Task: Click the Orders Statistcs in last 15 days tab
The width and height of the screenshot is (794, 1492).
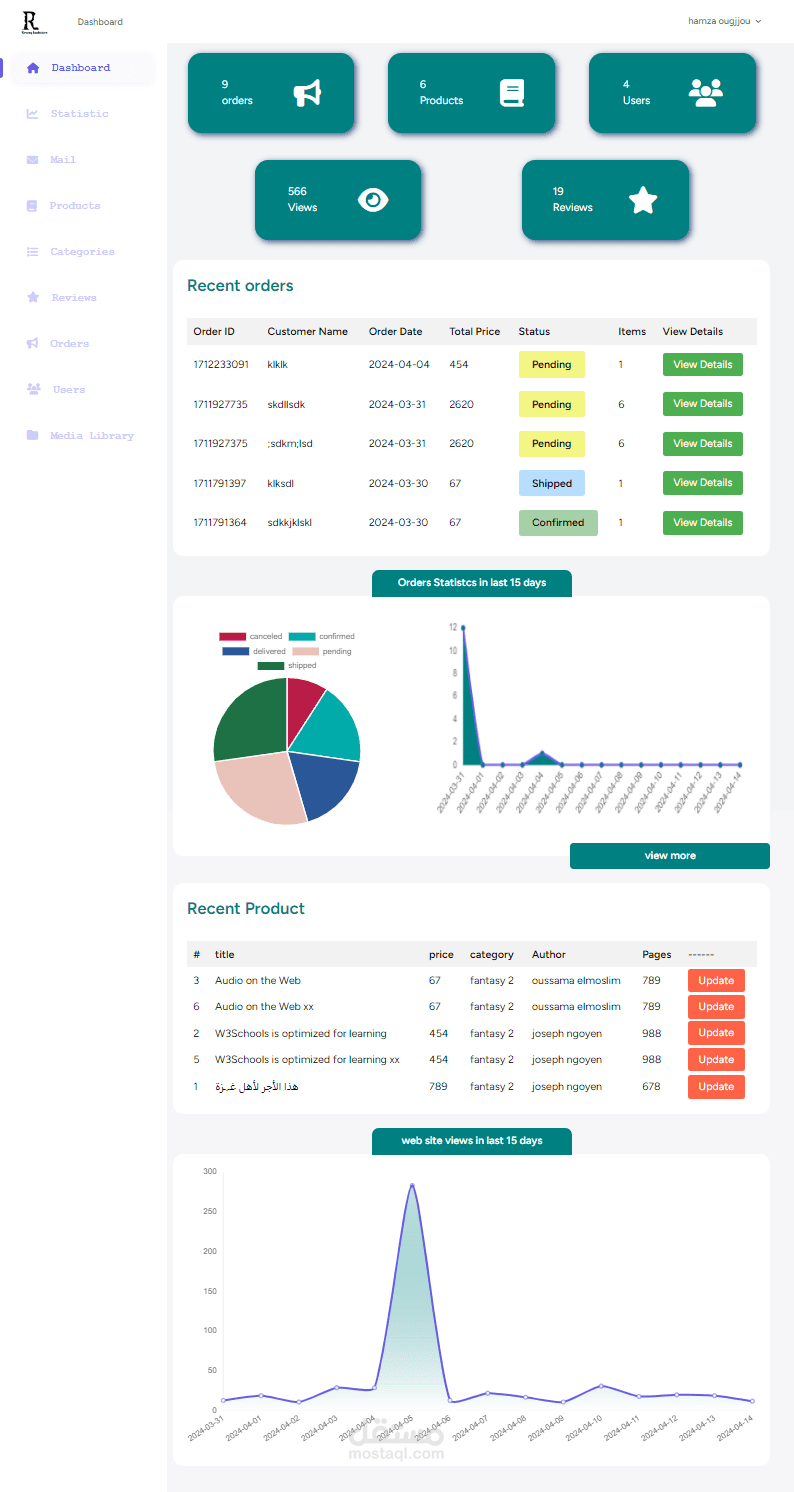Action: (472, 583)
